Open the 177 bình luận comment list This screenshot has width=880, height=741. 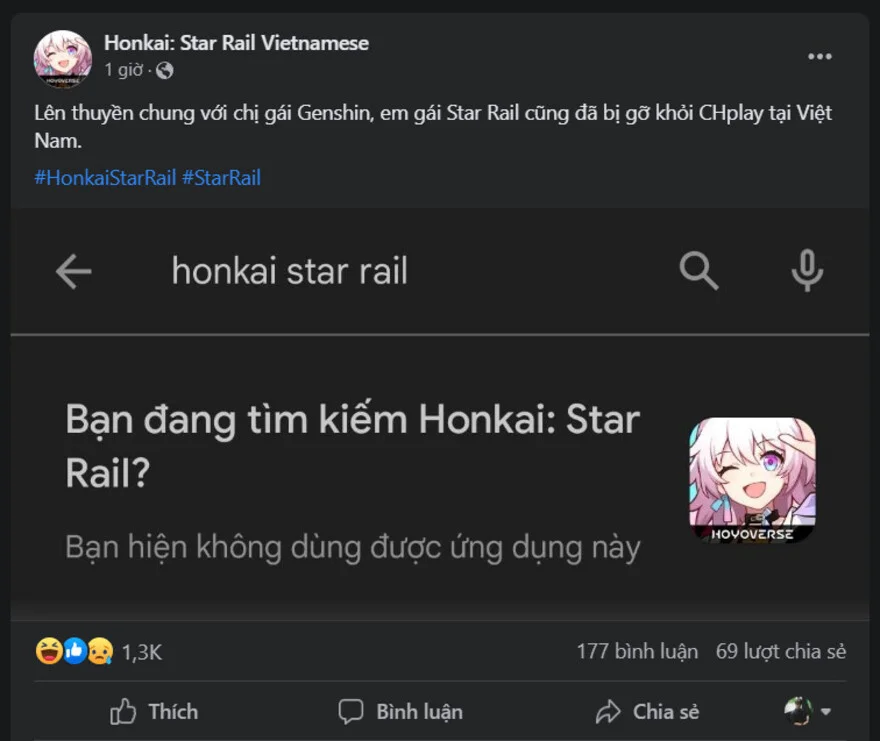point(636,650)
